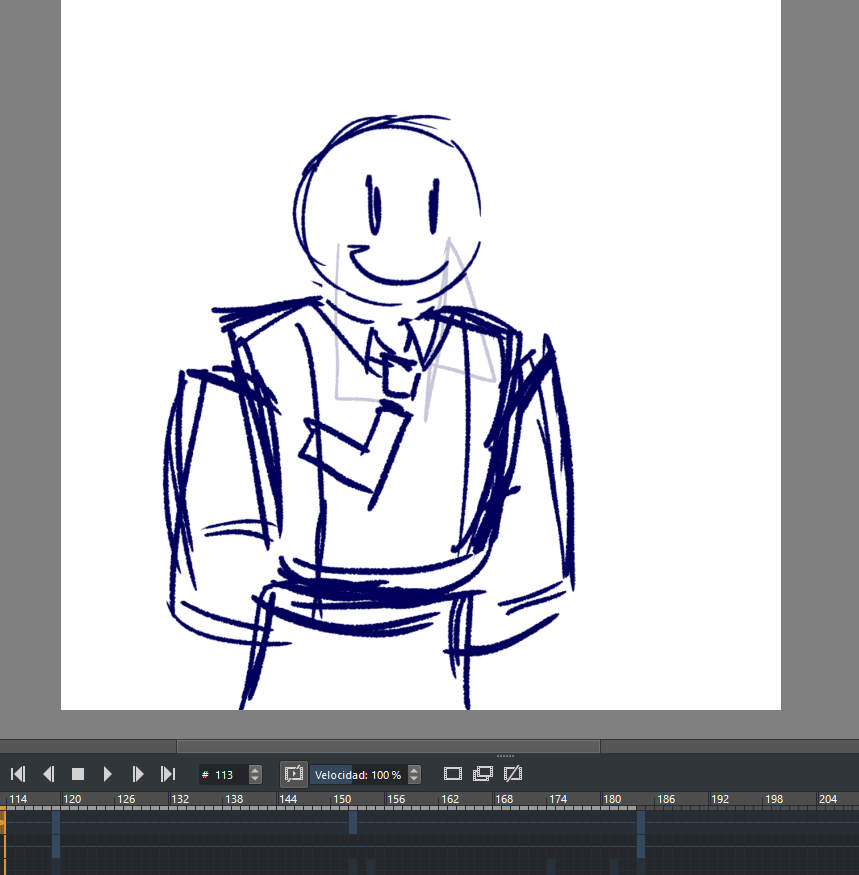
Task: Click frame 144 on the timeline ruler
Action: [288, 799]
